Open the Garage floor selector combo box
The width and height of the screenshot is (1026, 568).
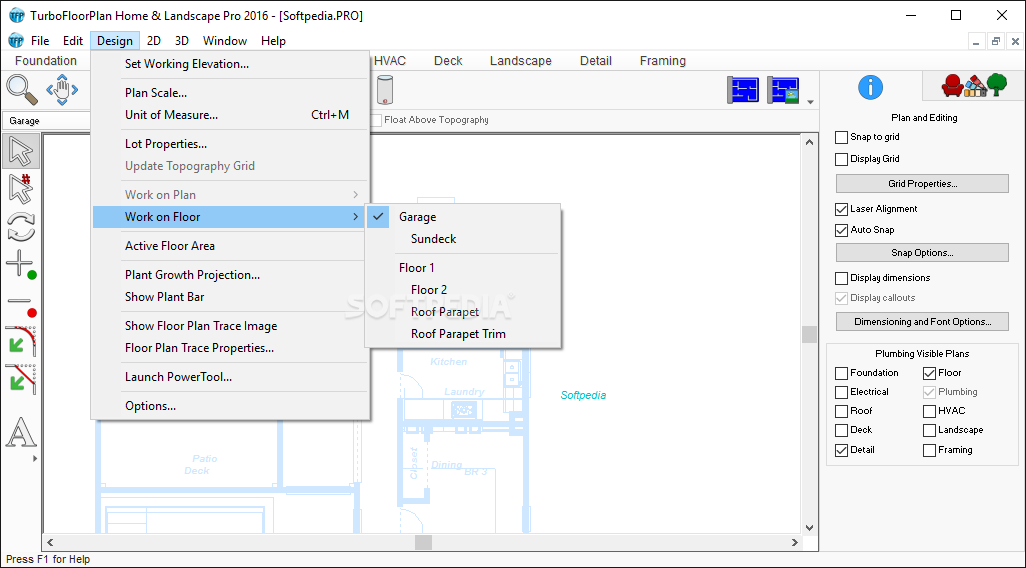[47, 121]
